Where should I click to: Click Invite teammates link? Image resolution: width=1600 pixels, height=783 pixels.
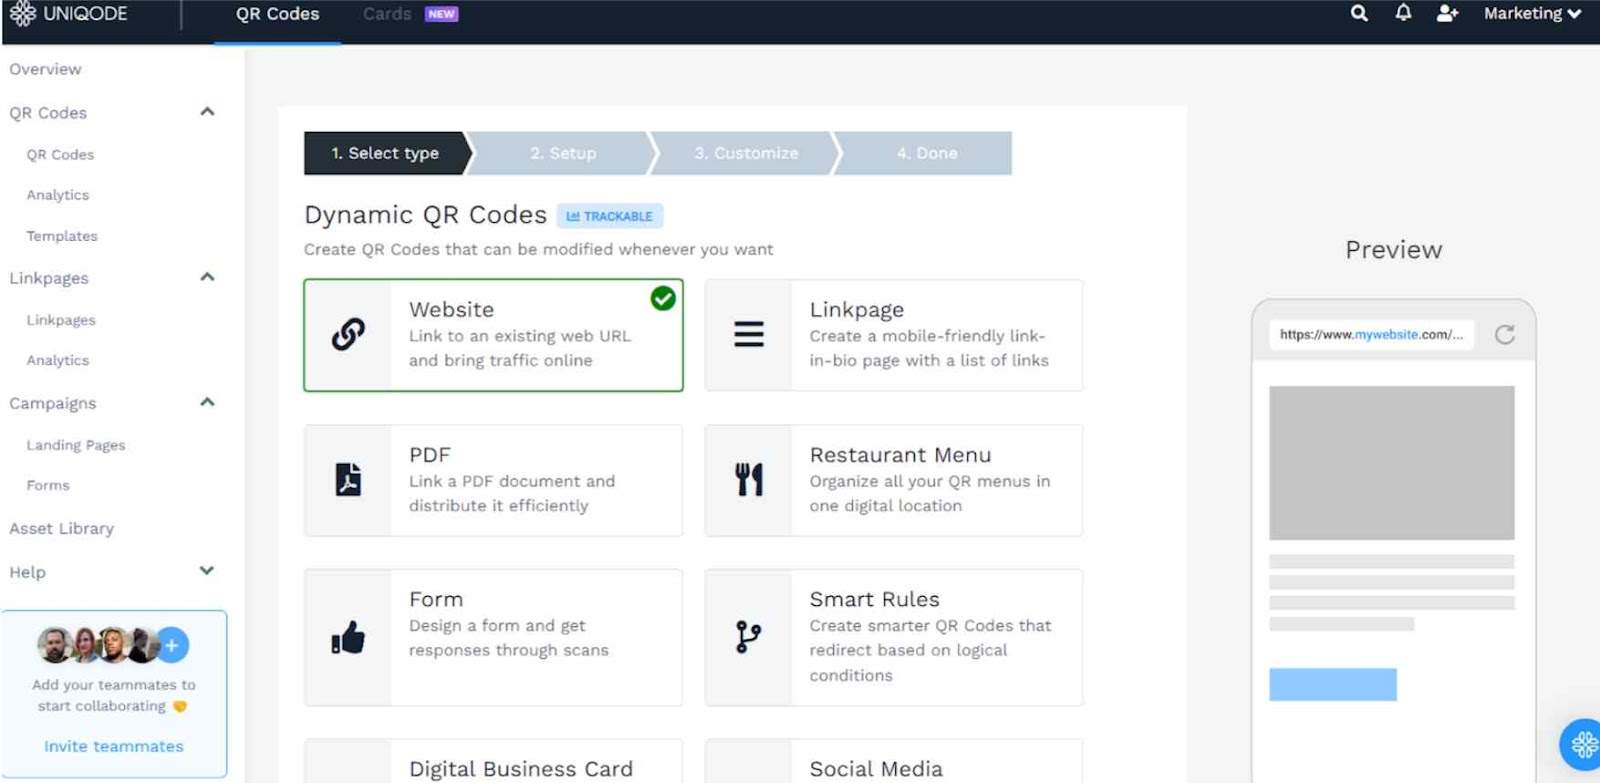114,746
